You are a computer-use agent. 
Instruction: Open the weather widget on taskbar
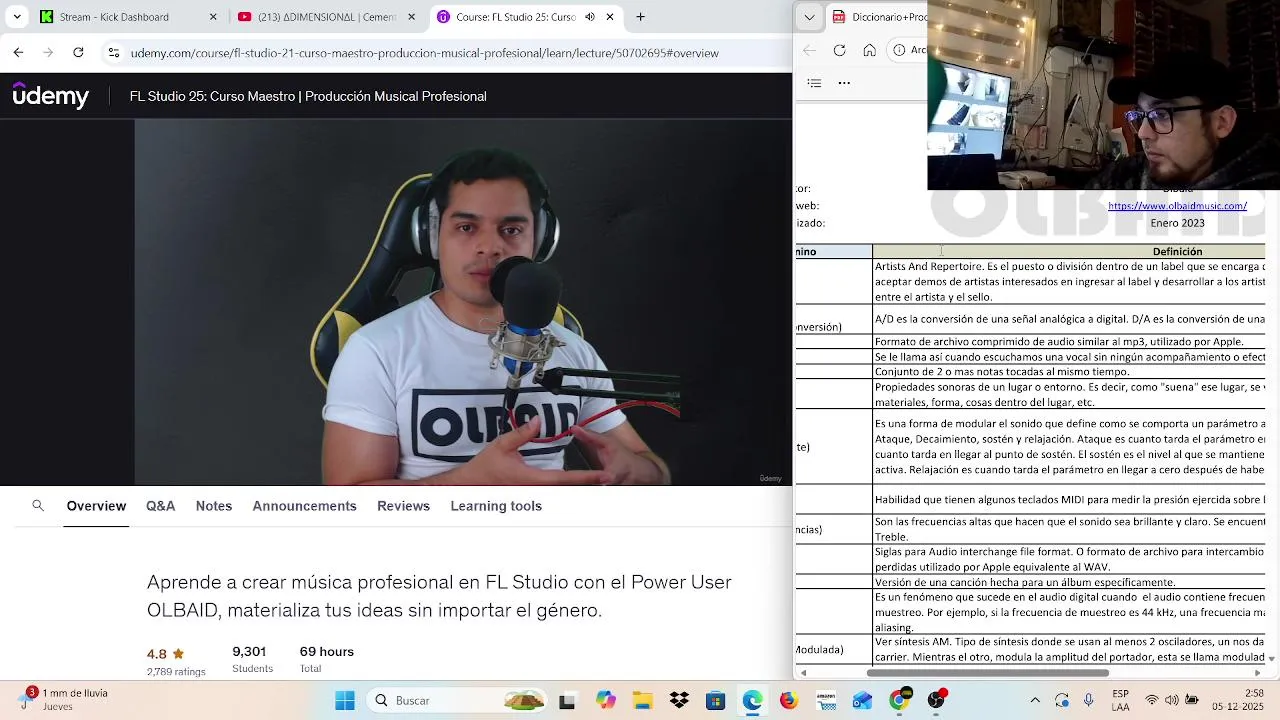point(65,700)
